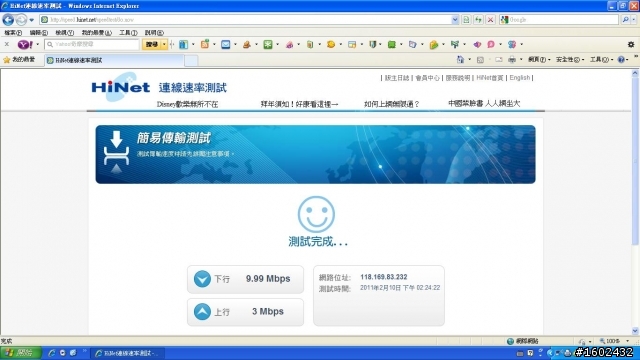Click the browser Forward arrow button
Screen dimensions: 640x360
(x=22, y=20)
